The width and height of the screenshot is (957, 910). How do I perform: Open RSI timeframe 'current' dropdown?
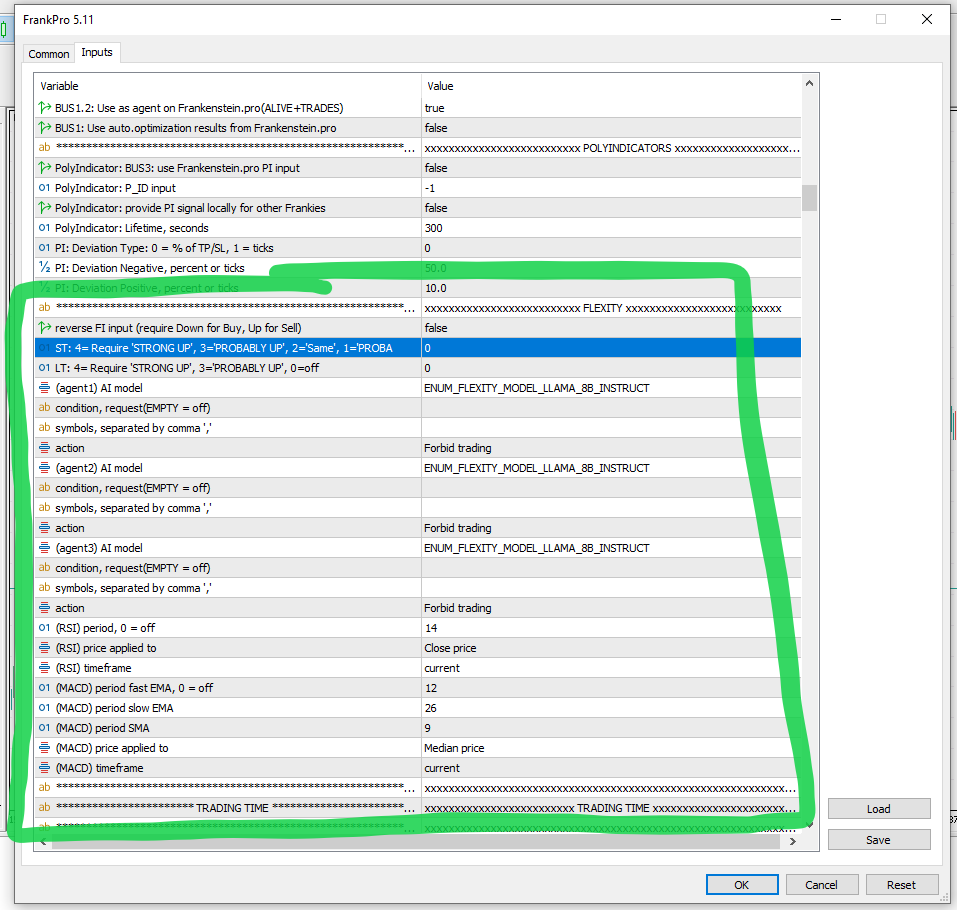(x=611, y=668)
